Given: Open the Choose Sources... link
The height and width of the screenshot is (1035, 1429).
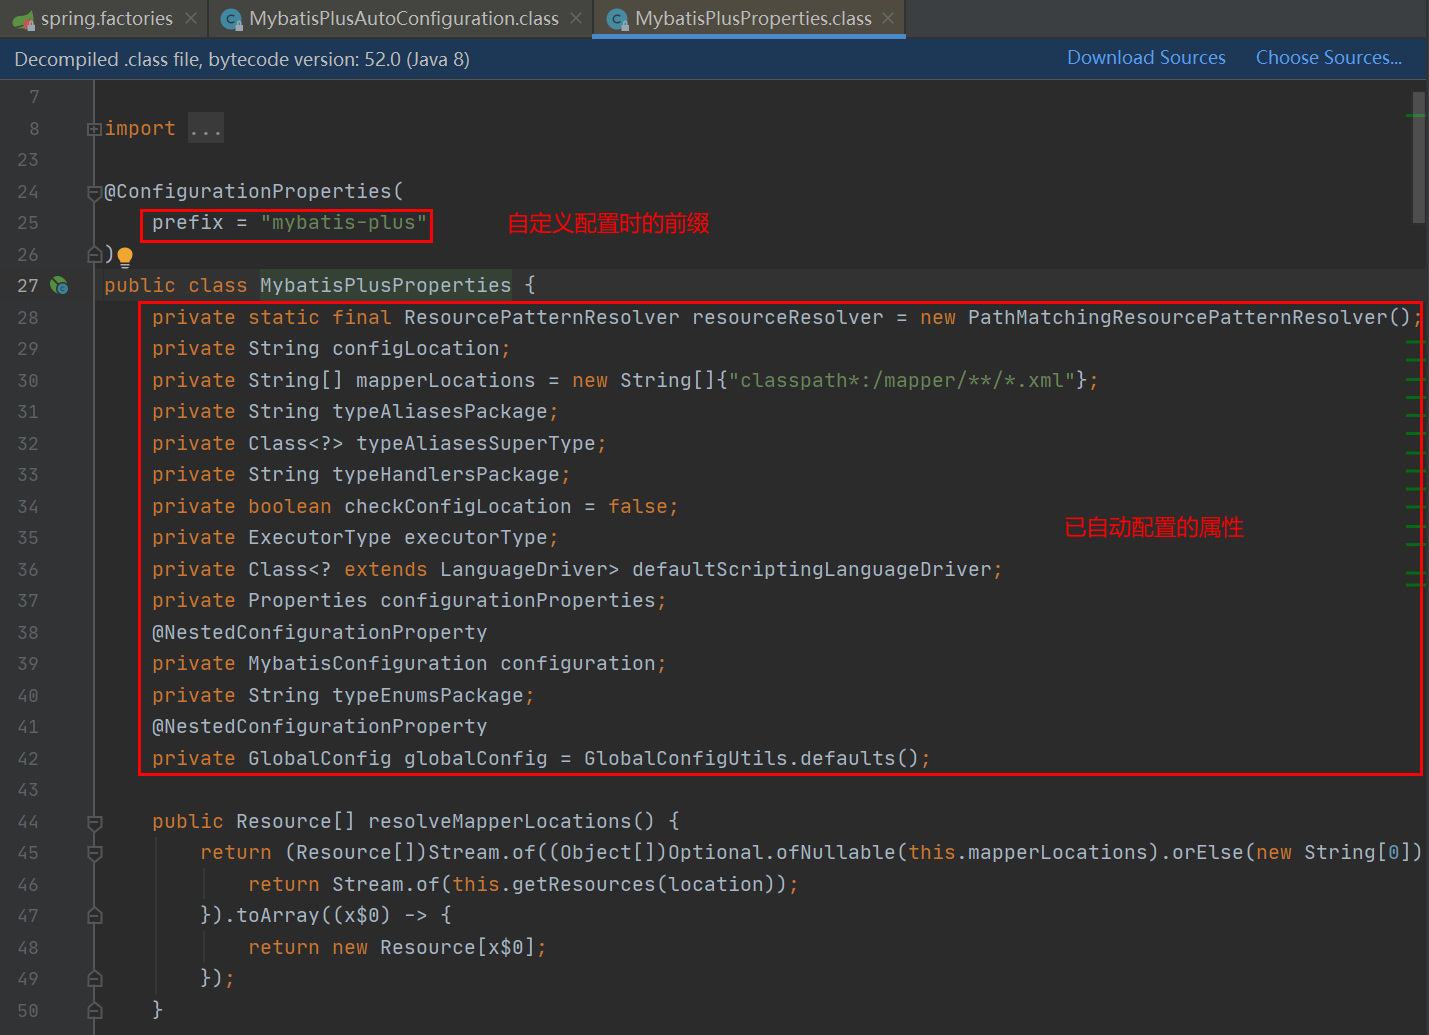Looking at the screenshot, I should [1328, 58].
